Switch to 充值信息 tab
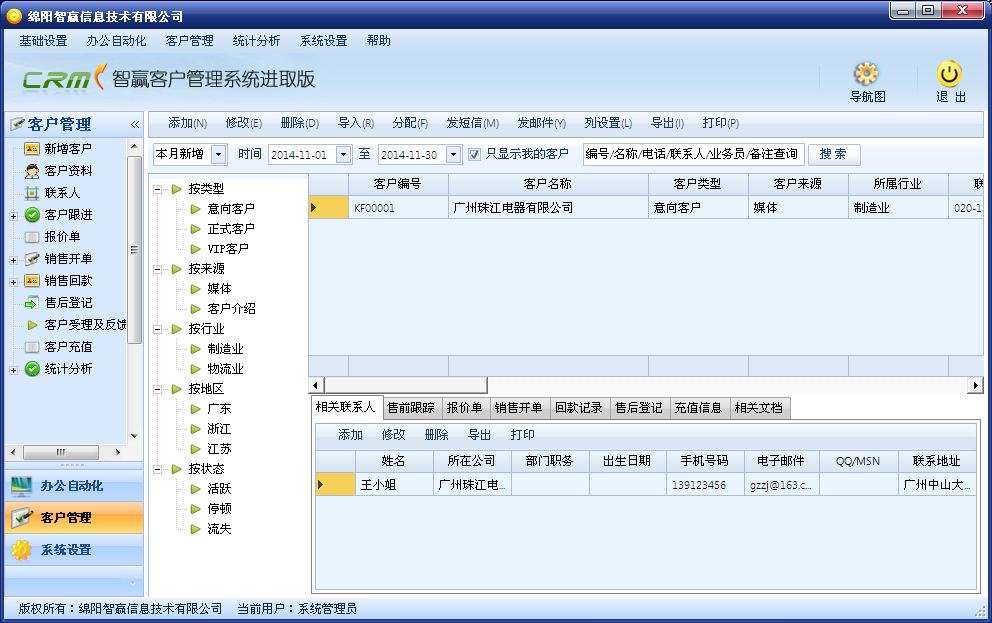Image resolution: width=992 pixels, height=623 pixels. pyautogui.click(x=698, y=408)
